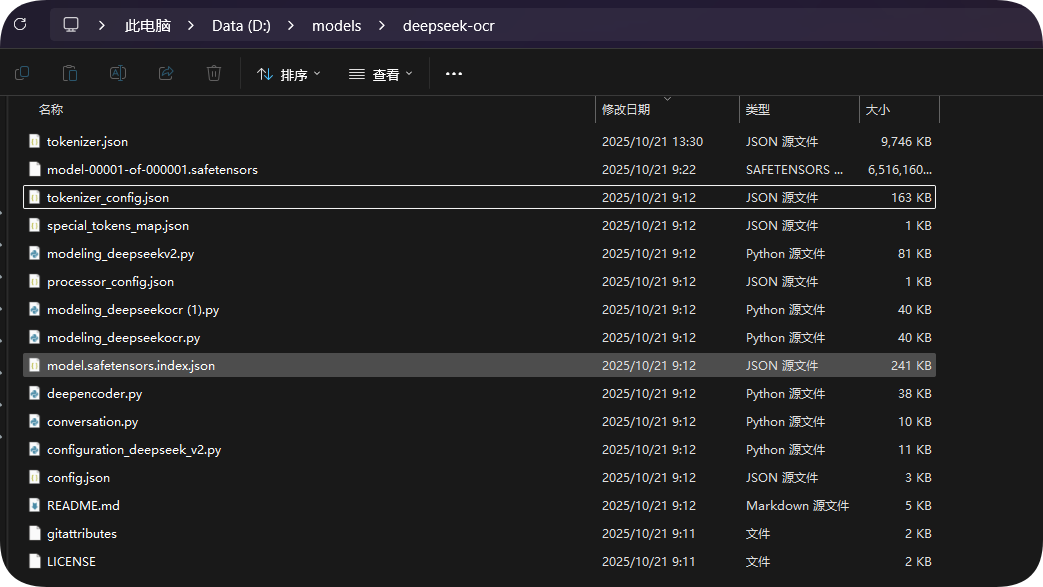Select conversation.py file name

(x=92, y=421)
